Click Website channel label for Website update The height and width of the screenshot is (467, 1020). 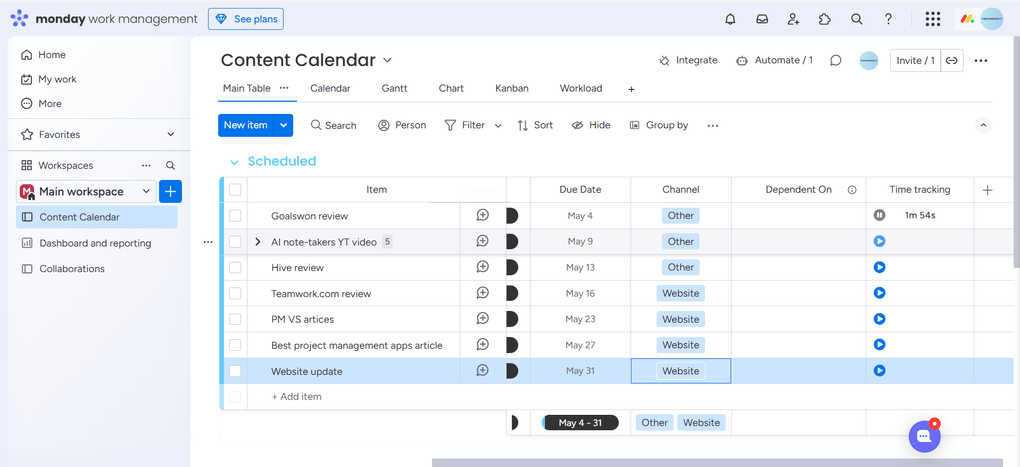tap(680, 371)
